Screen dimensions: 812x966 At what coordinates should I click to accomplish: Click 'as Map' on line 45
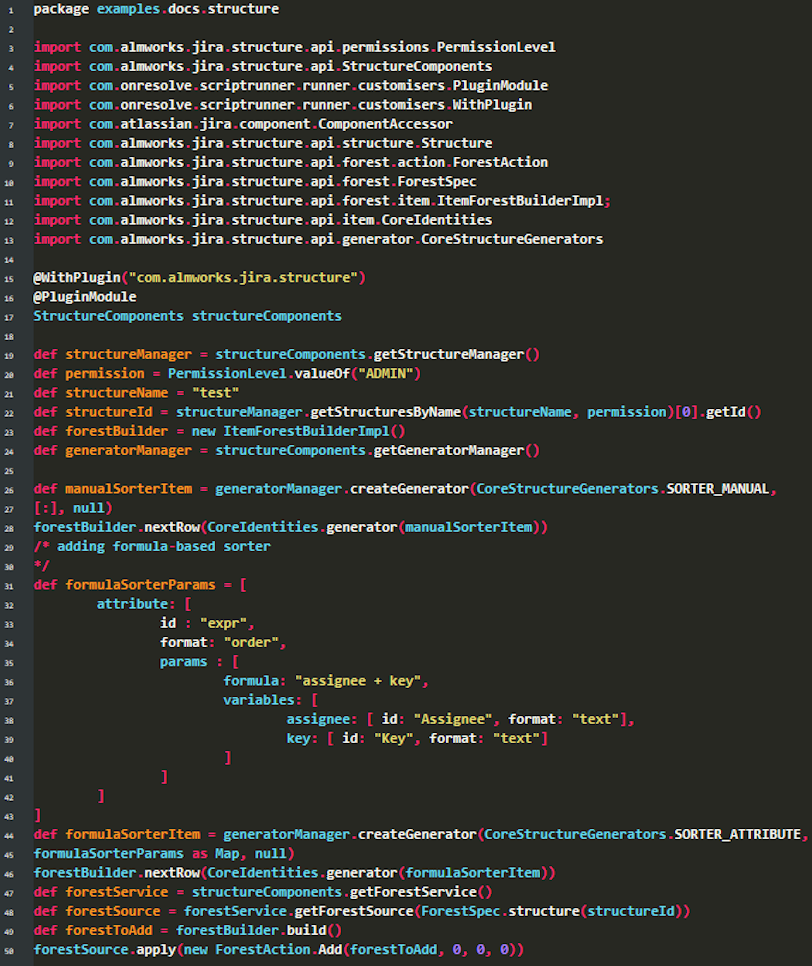point(216,854)
